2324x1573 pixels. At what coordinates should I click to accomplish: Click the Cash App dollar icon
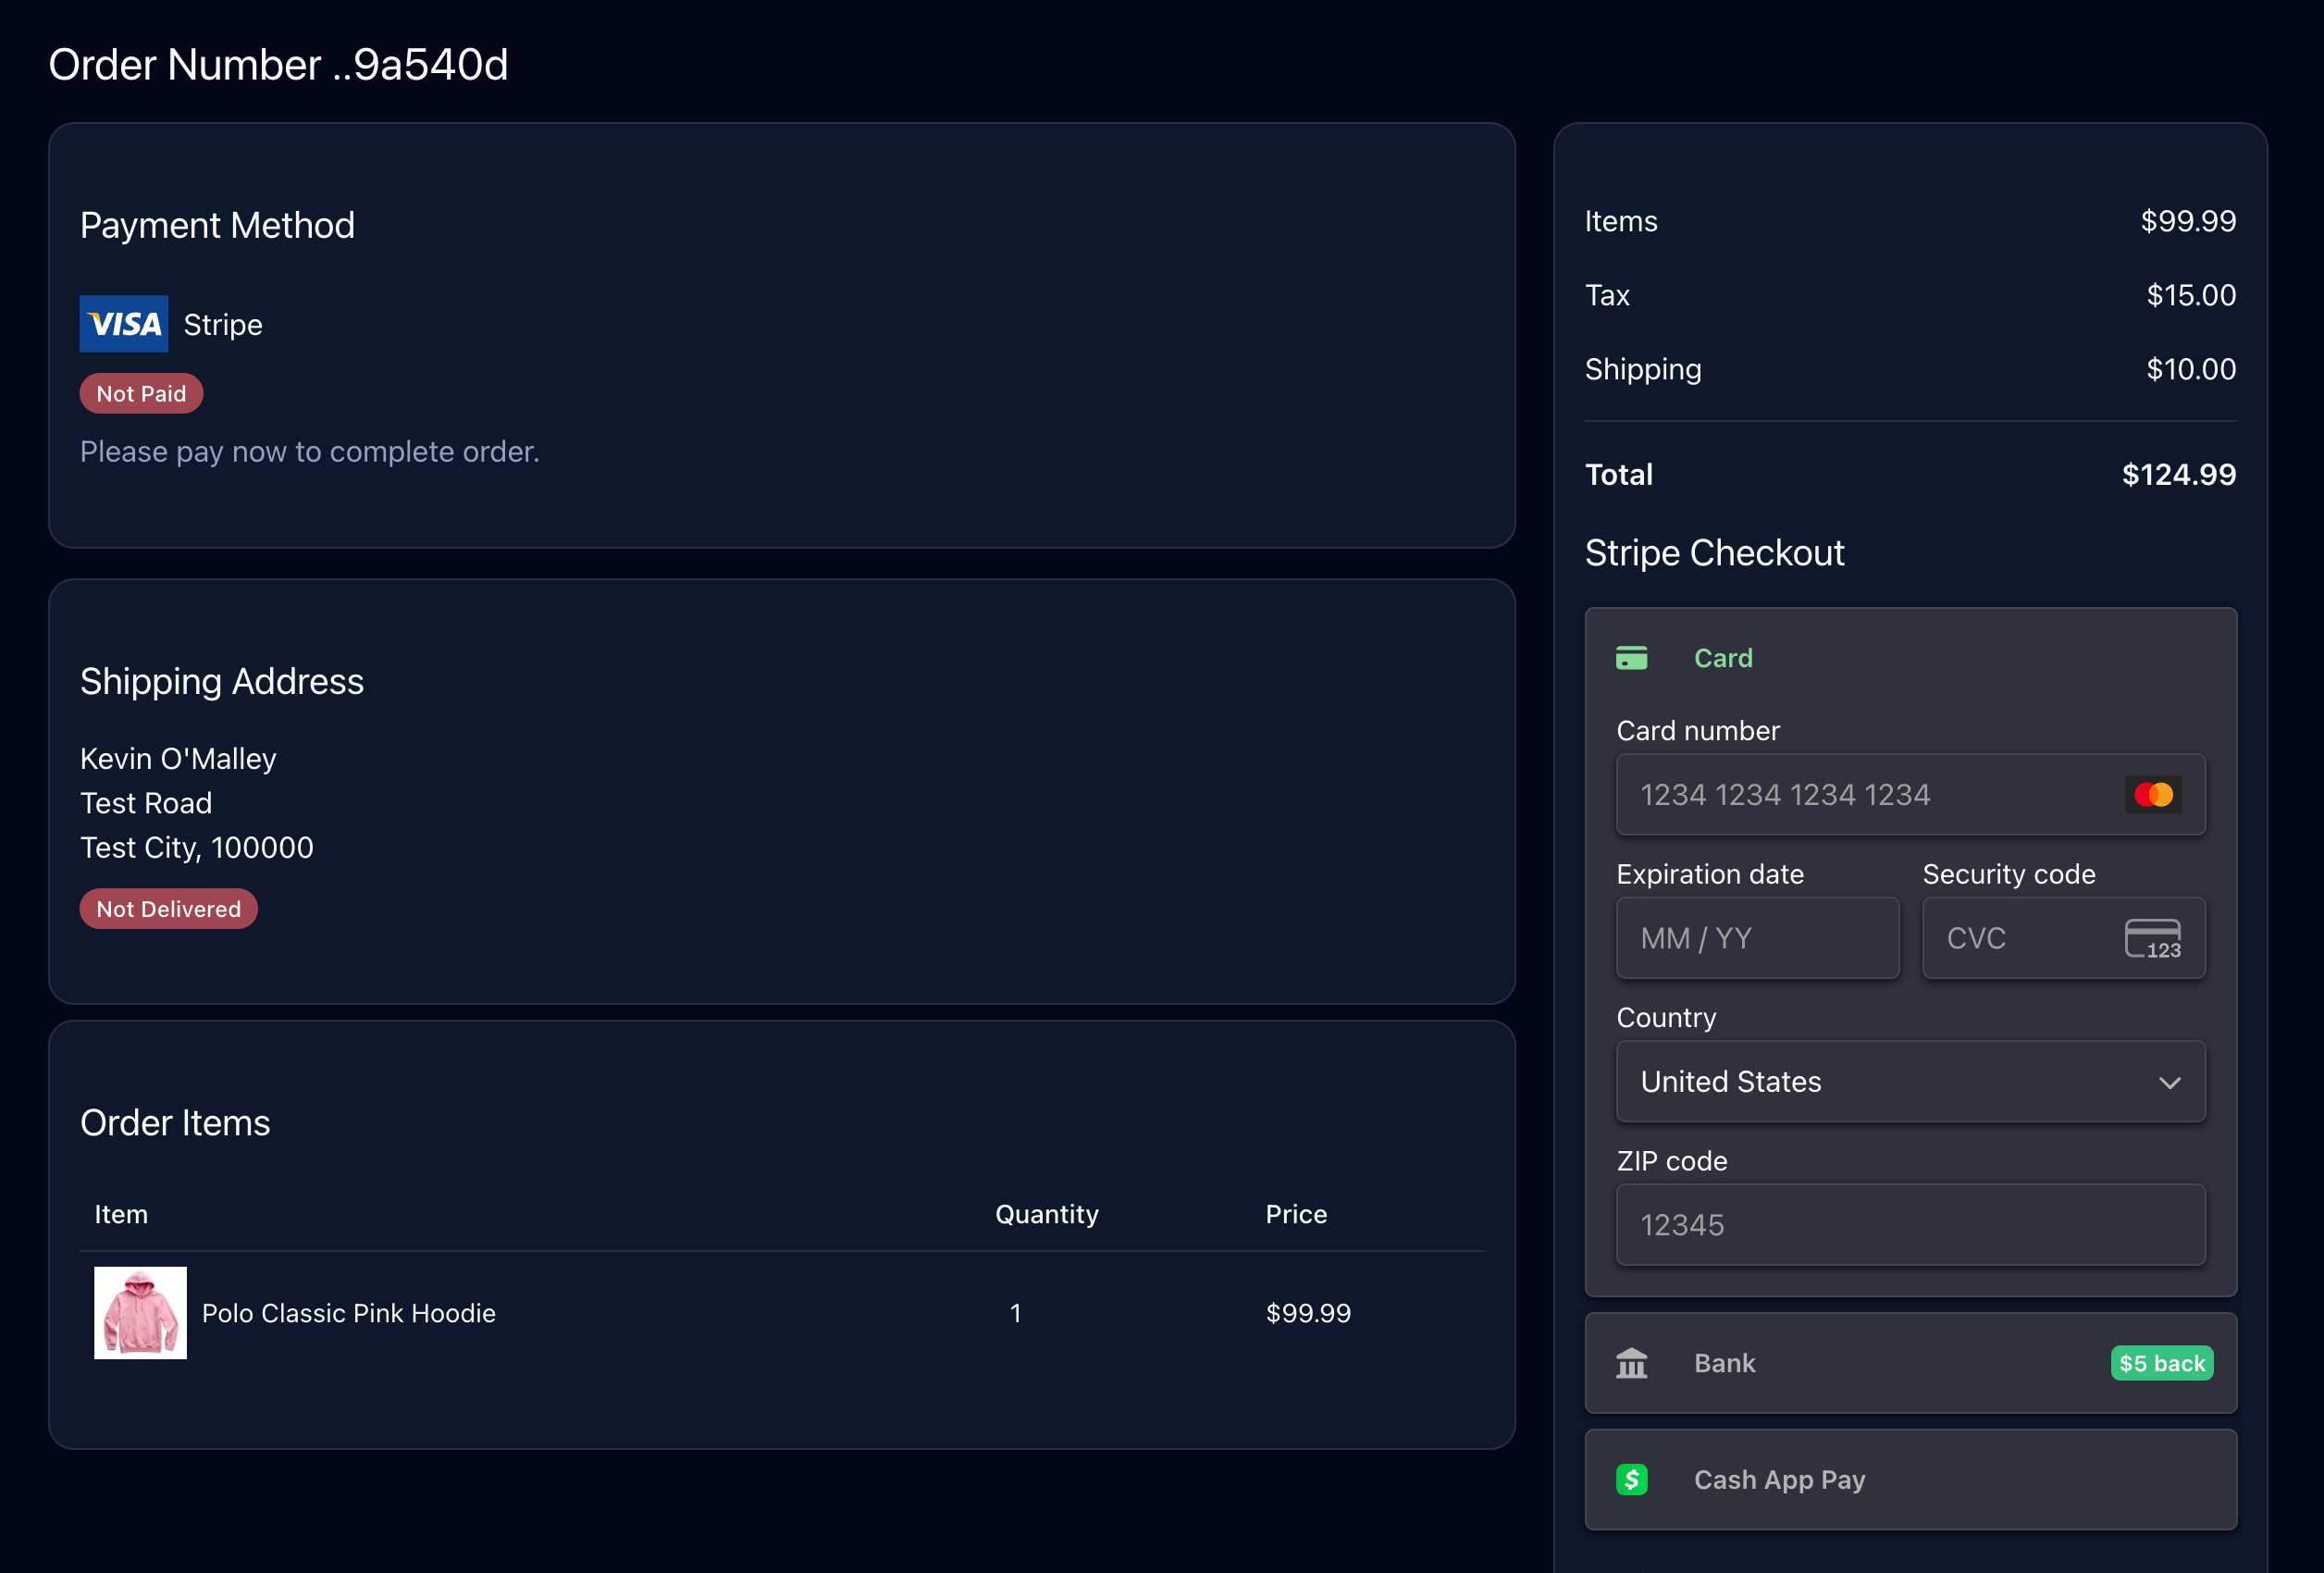coord(1631,1480)
